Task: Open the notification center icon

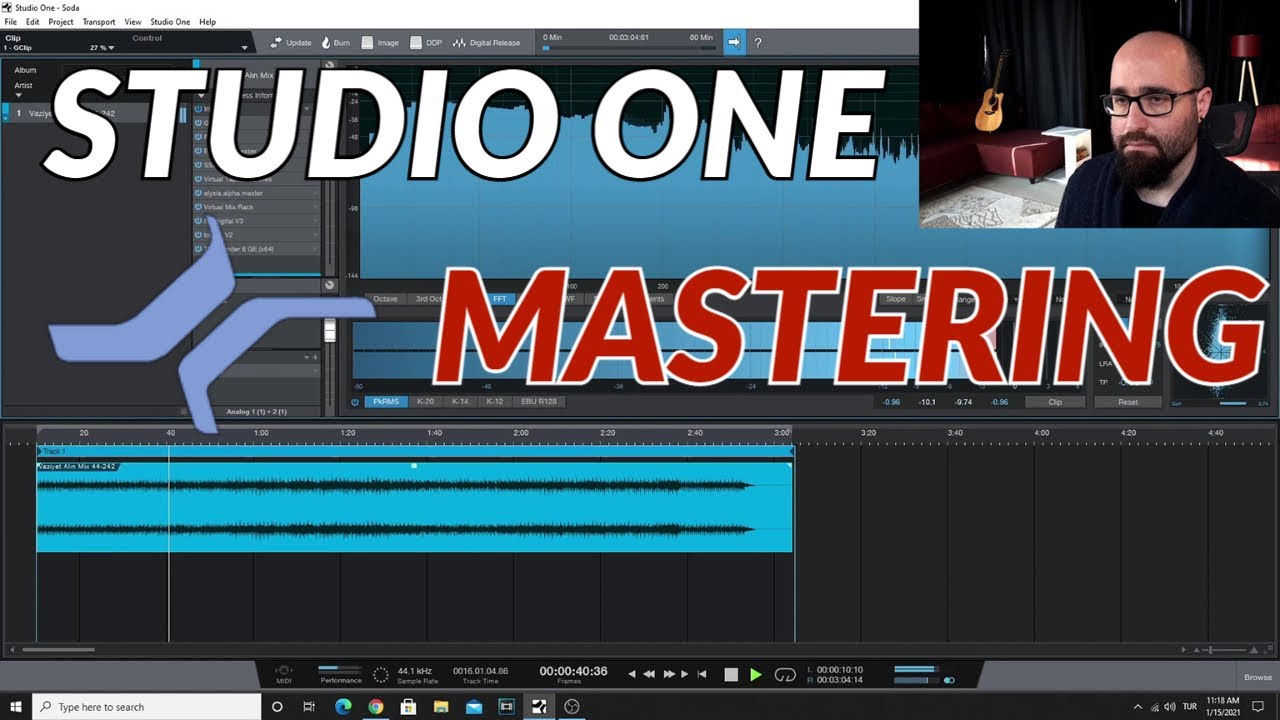Action: point(1259,707)
